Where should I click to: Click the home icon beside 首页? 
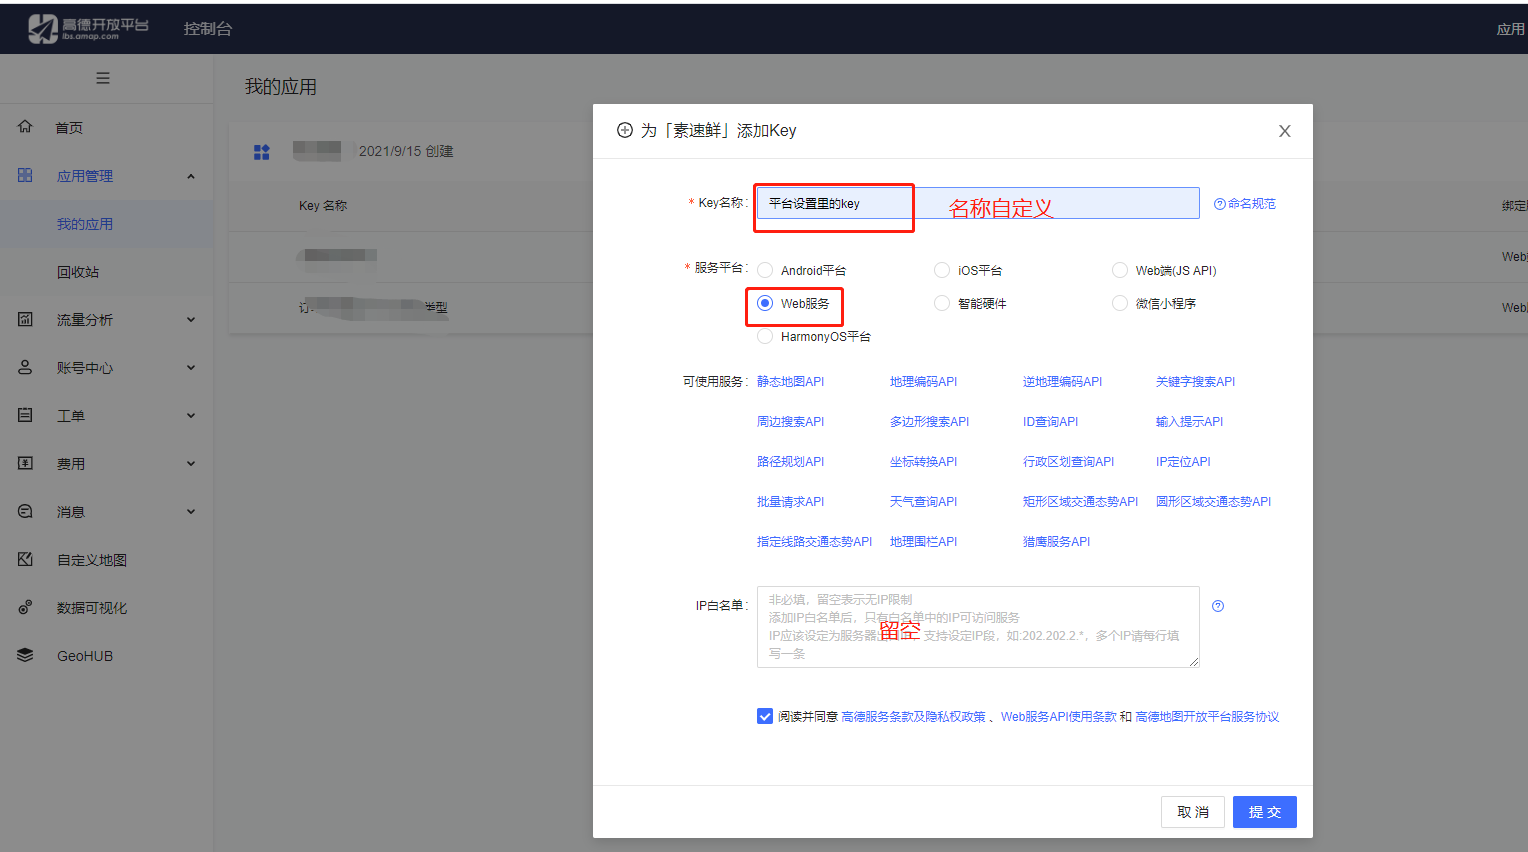pyautogui.click(x=25, y=127)
